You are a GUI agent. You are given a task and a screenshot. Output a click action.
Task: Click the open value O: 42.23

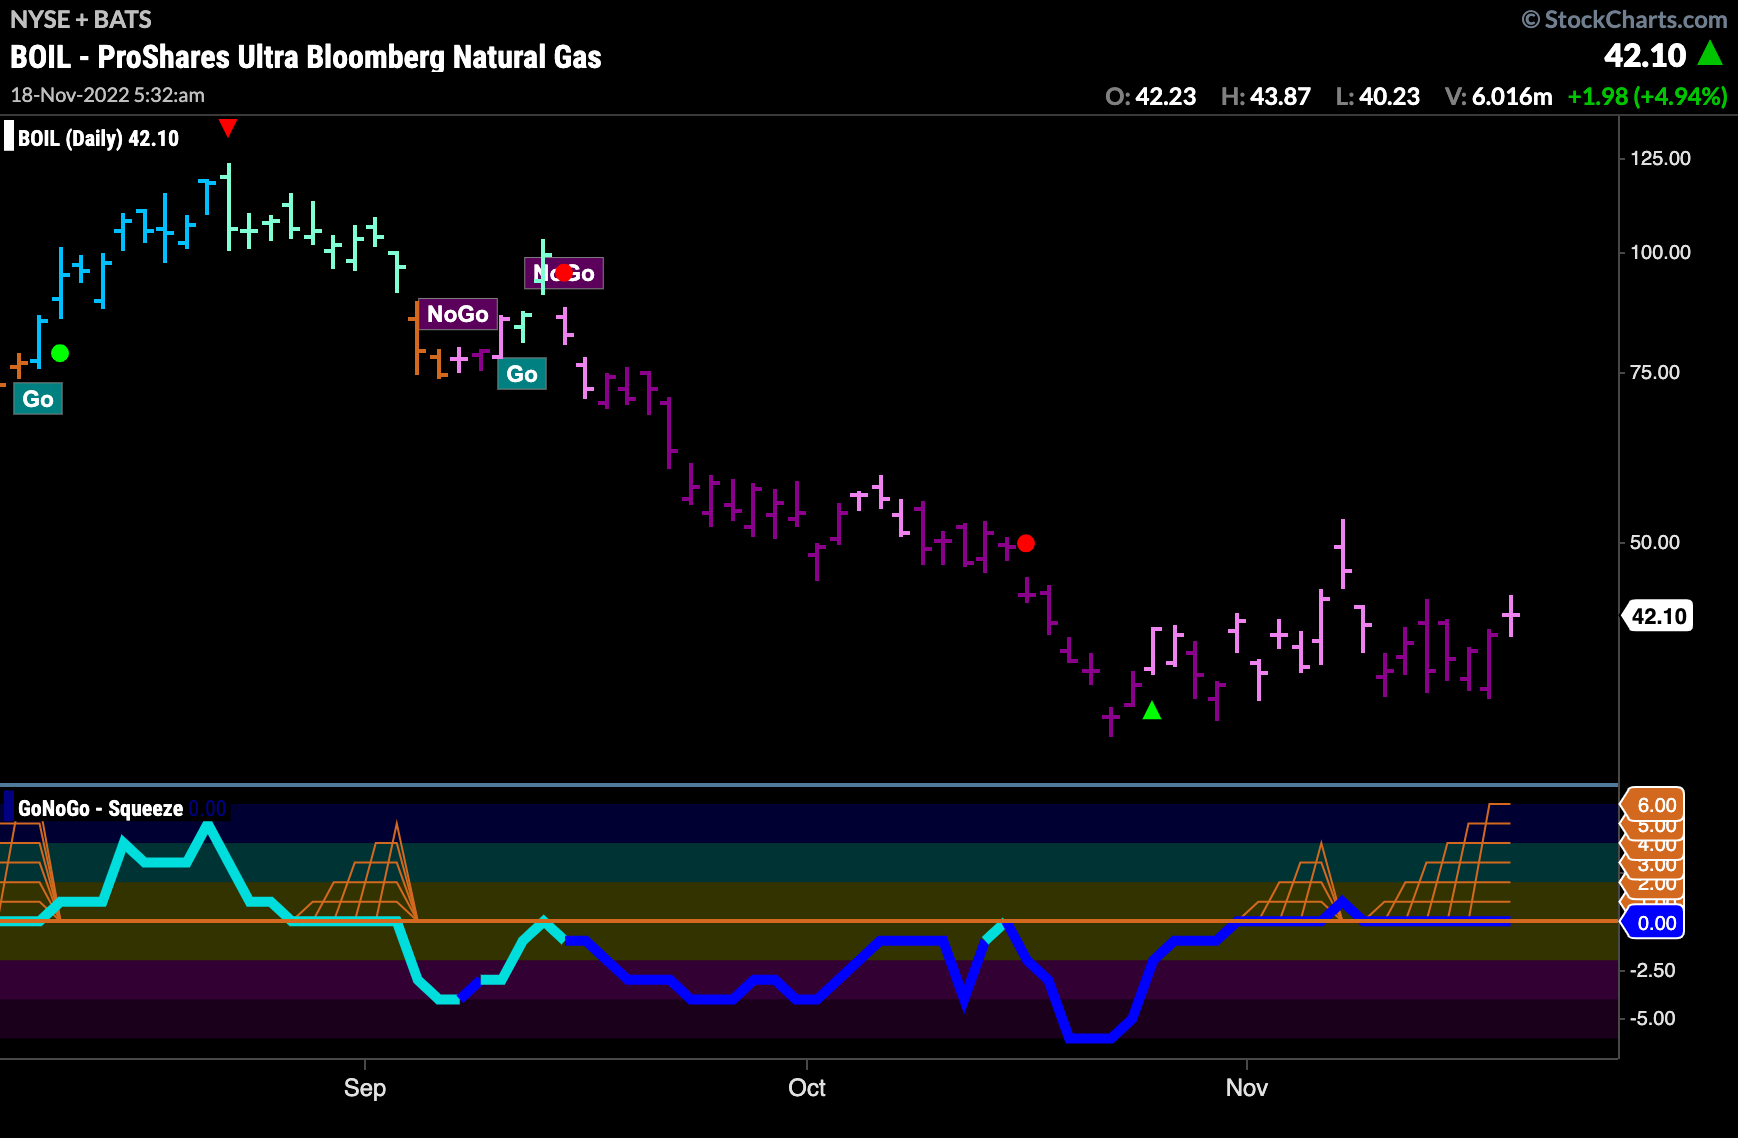[1151, 96]
